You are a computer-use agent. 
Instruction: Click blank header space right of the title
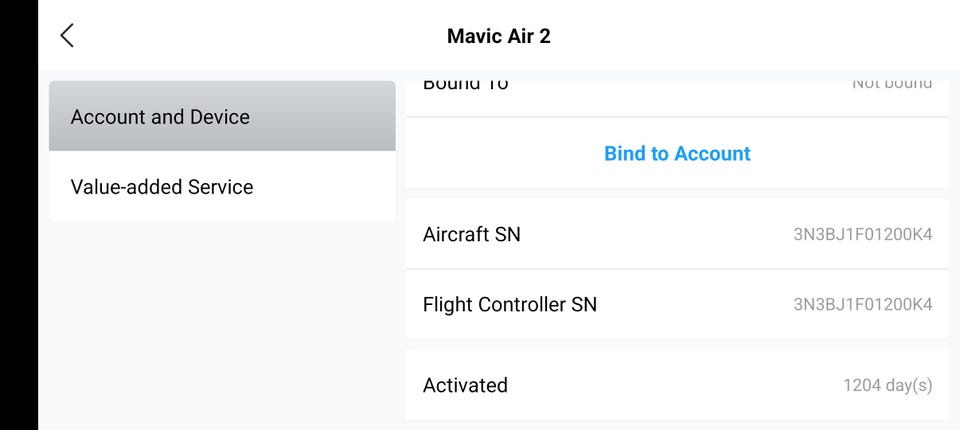click(x=760, y=36)
